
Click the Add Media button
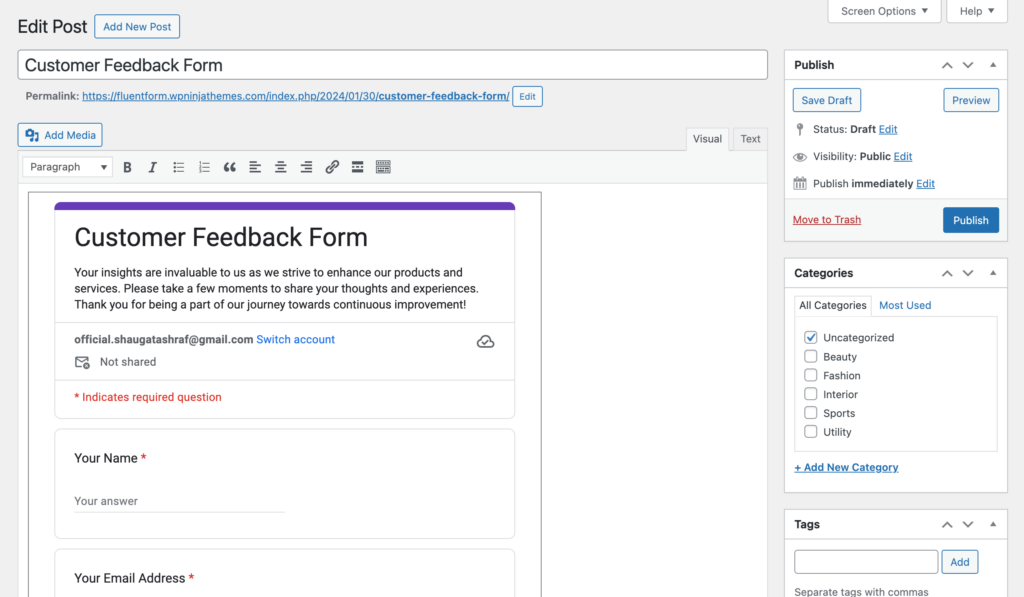click(60, 135)
